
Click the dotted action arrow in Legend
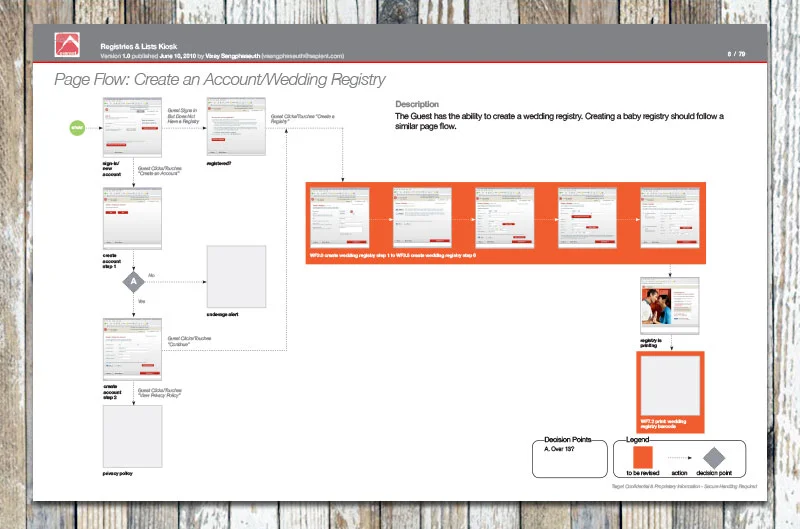(679, 458)
